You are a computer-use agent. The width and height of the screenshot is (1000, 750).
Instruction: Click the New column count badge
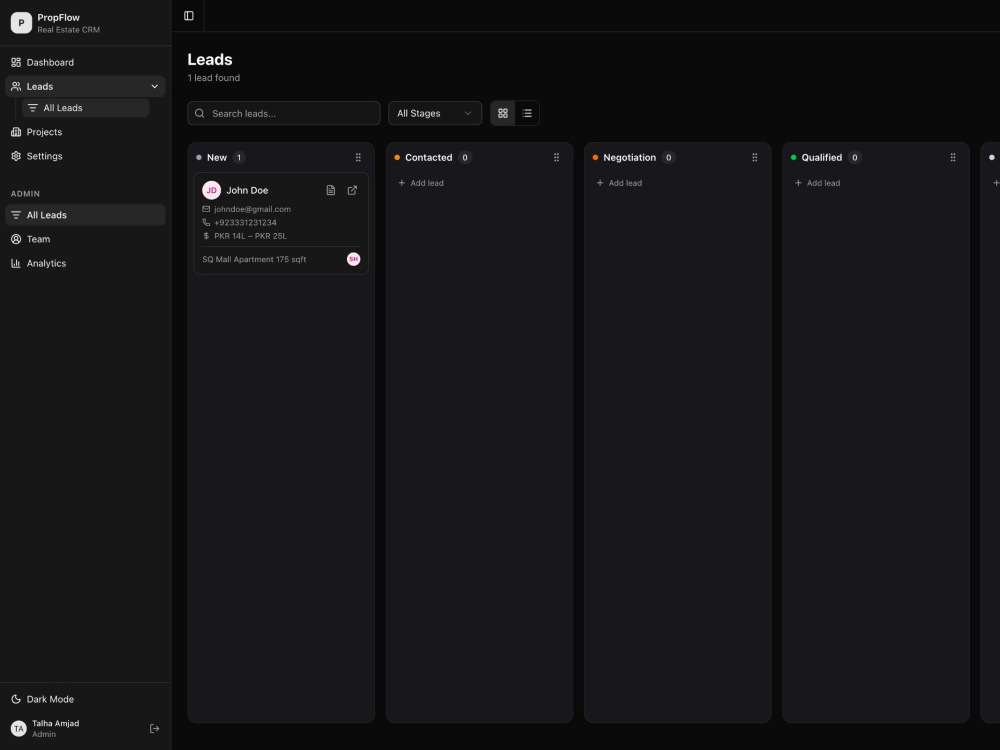tap(239, 158)
